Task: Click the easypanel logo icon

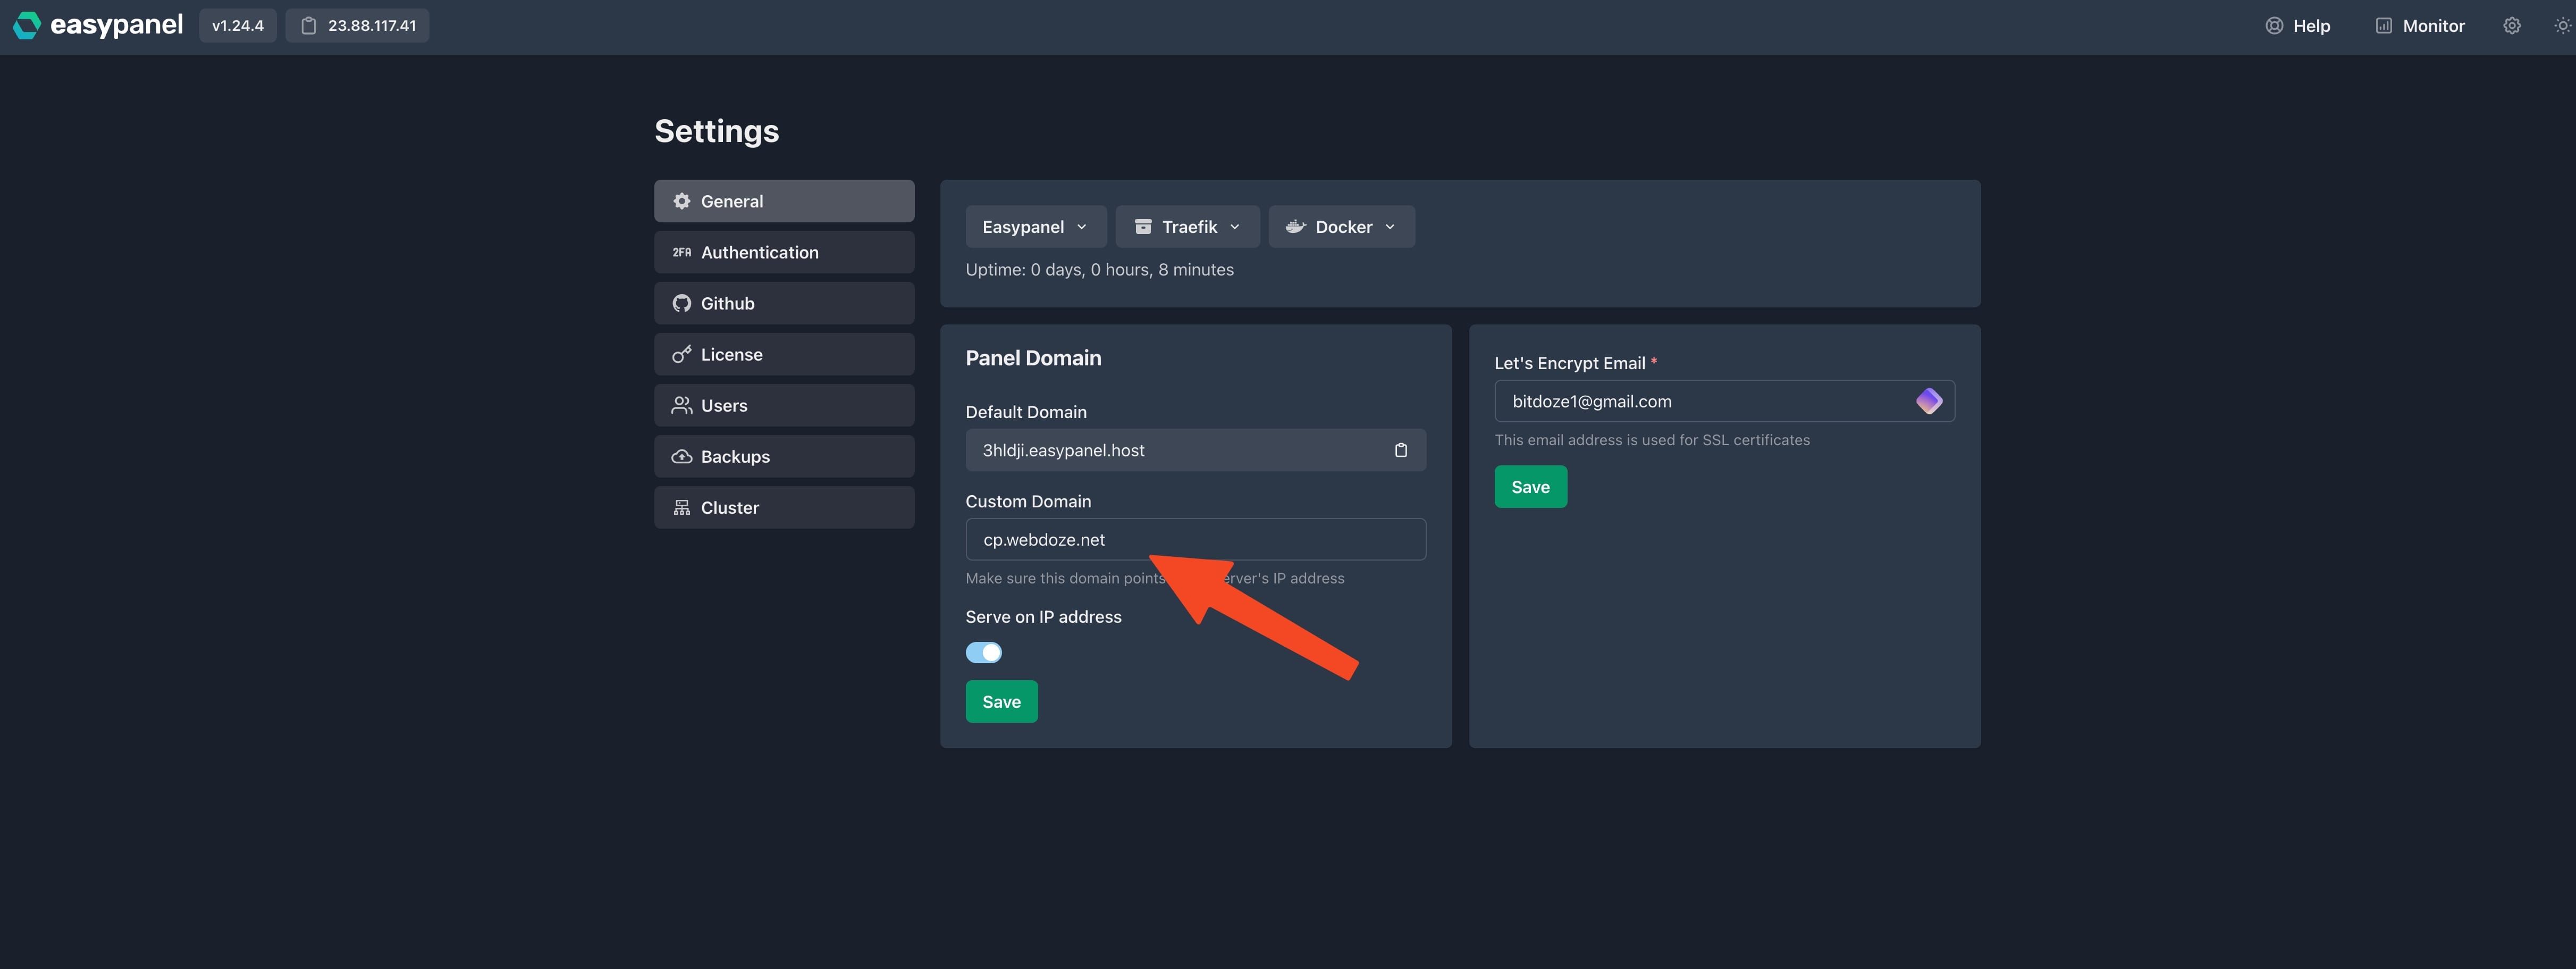Action: (x=27, y=25)
